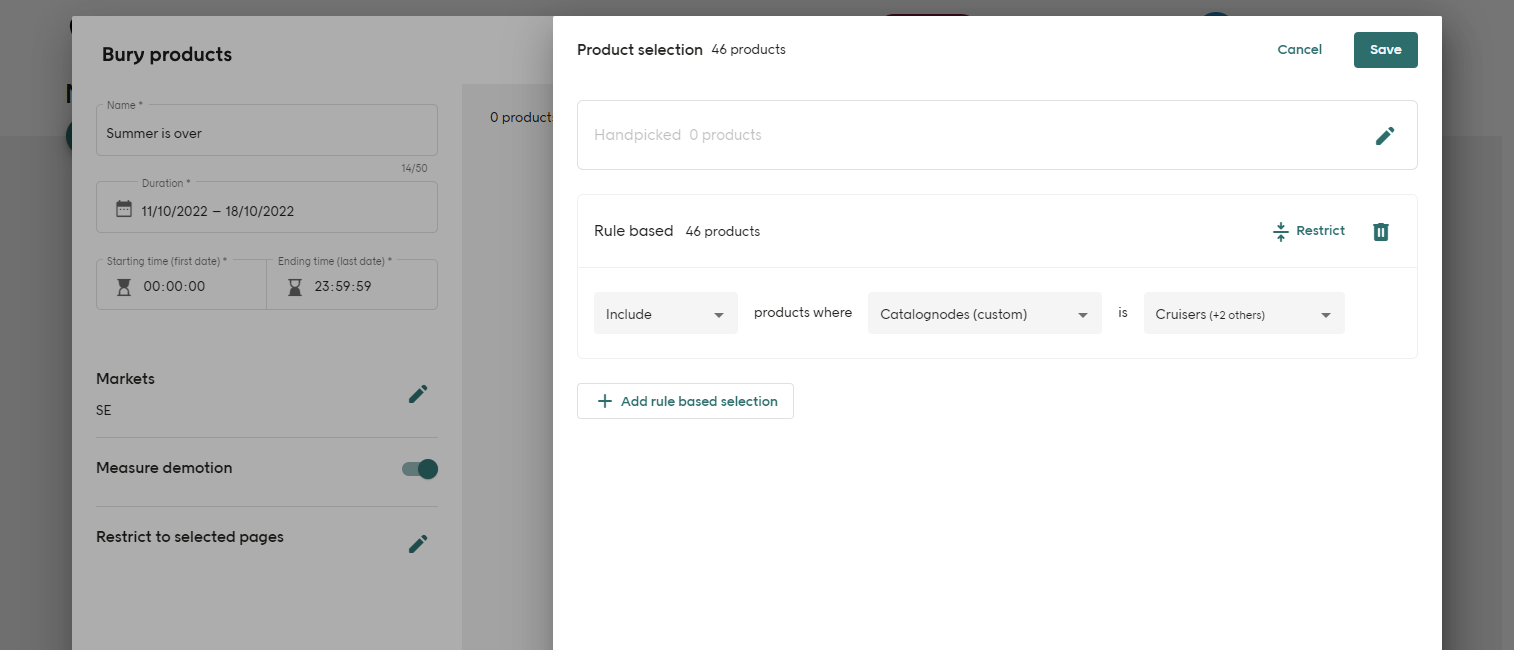Viewport: 1514px width, 650px height.
Task: Open the Include dropdown
Action: [x=666, y=313]
